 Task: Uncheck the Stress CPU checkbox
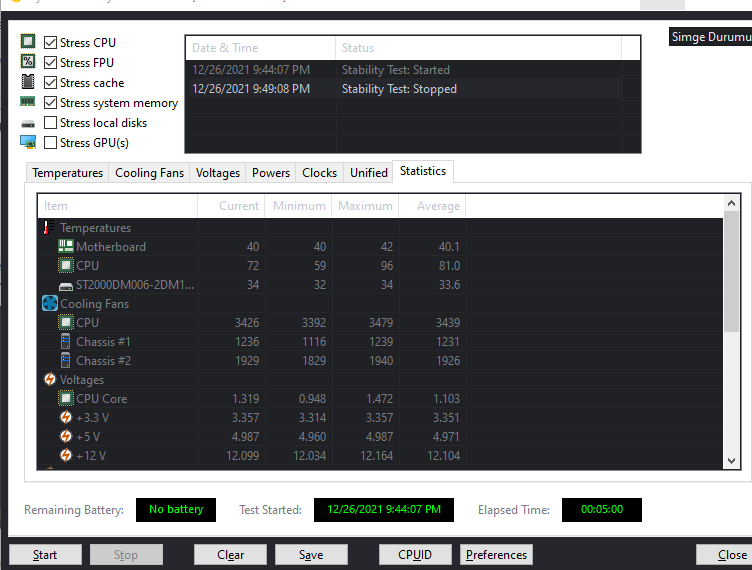[50, 43]
